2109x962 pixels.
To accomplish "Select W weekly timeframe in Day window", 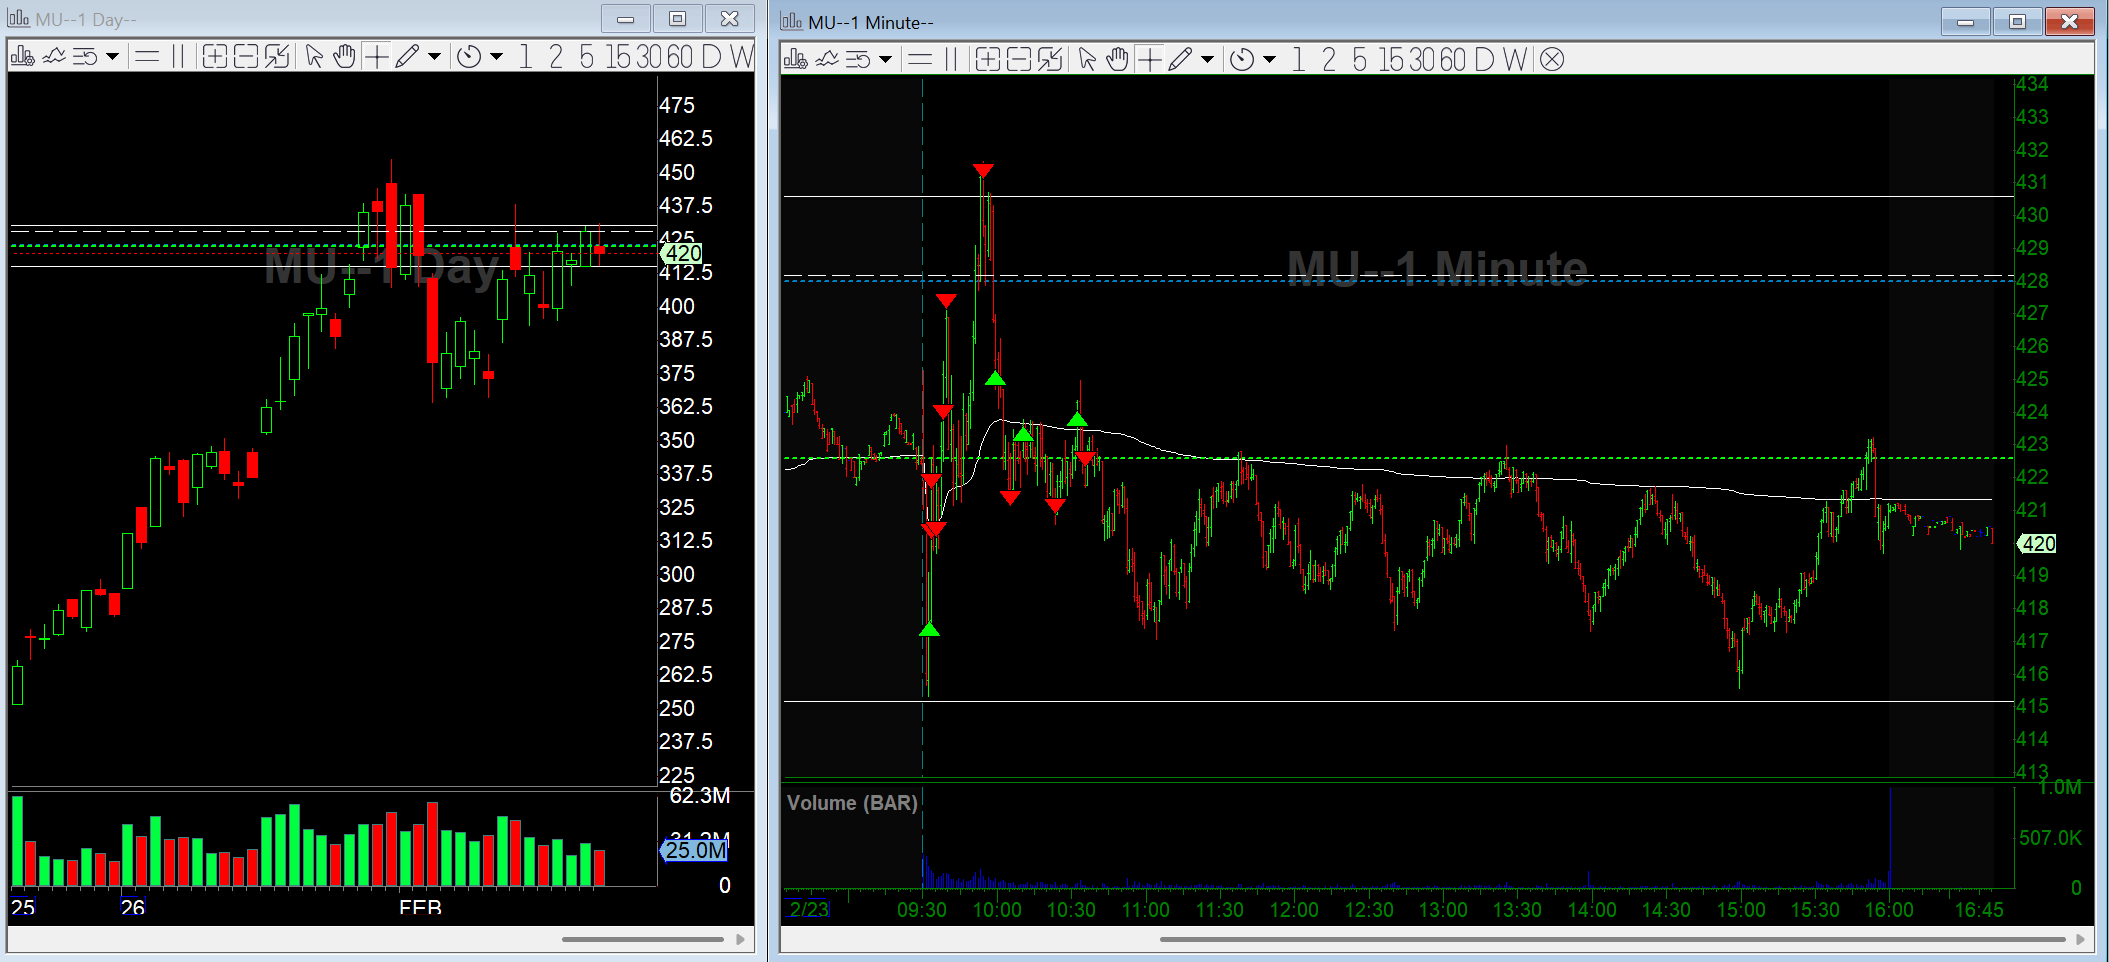I will tap(741, 57).
